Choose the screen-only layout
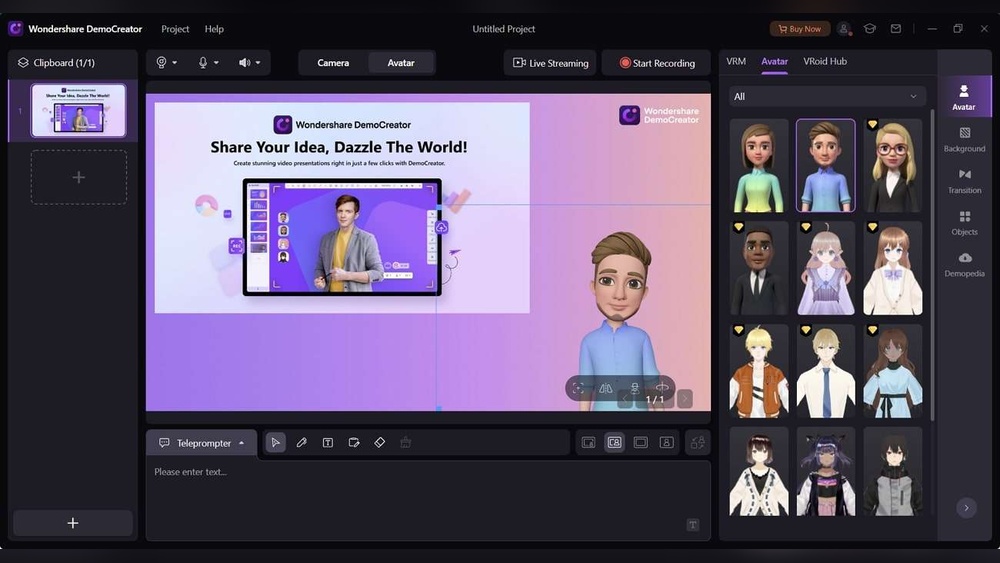This screenshot has height=563, width=1000. pos(641,442)
